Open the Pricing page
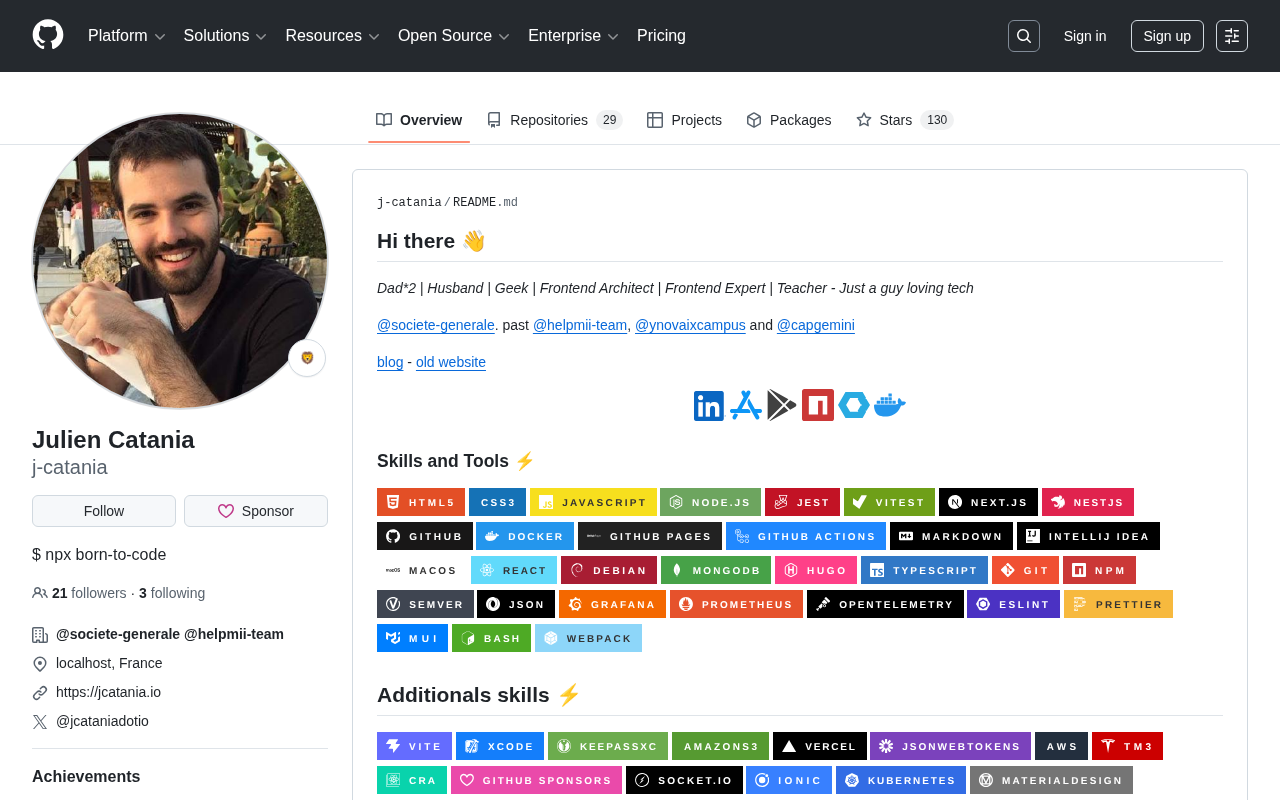The width and height of the screenshot is (1280, 800). 661,36
